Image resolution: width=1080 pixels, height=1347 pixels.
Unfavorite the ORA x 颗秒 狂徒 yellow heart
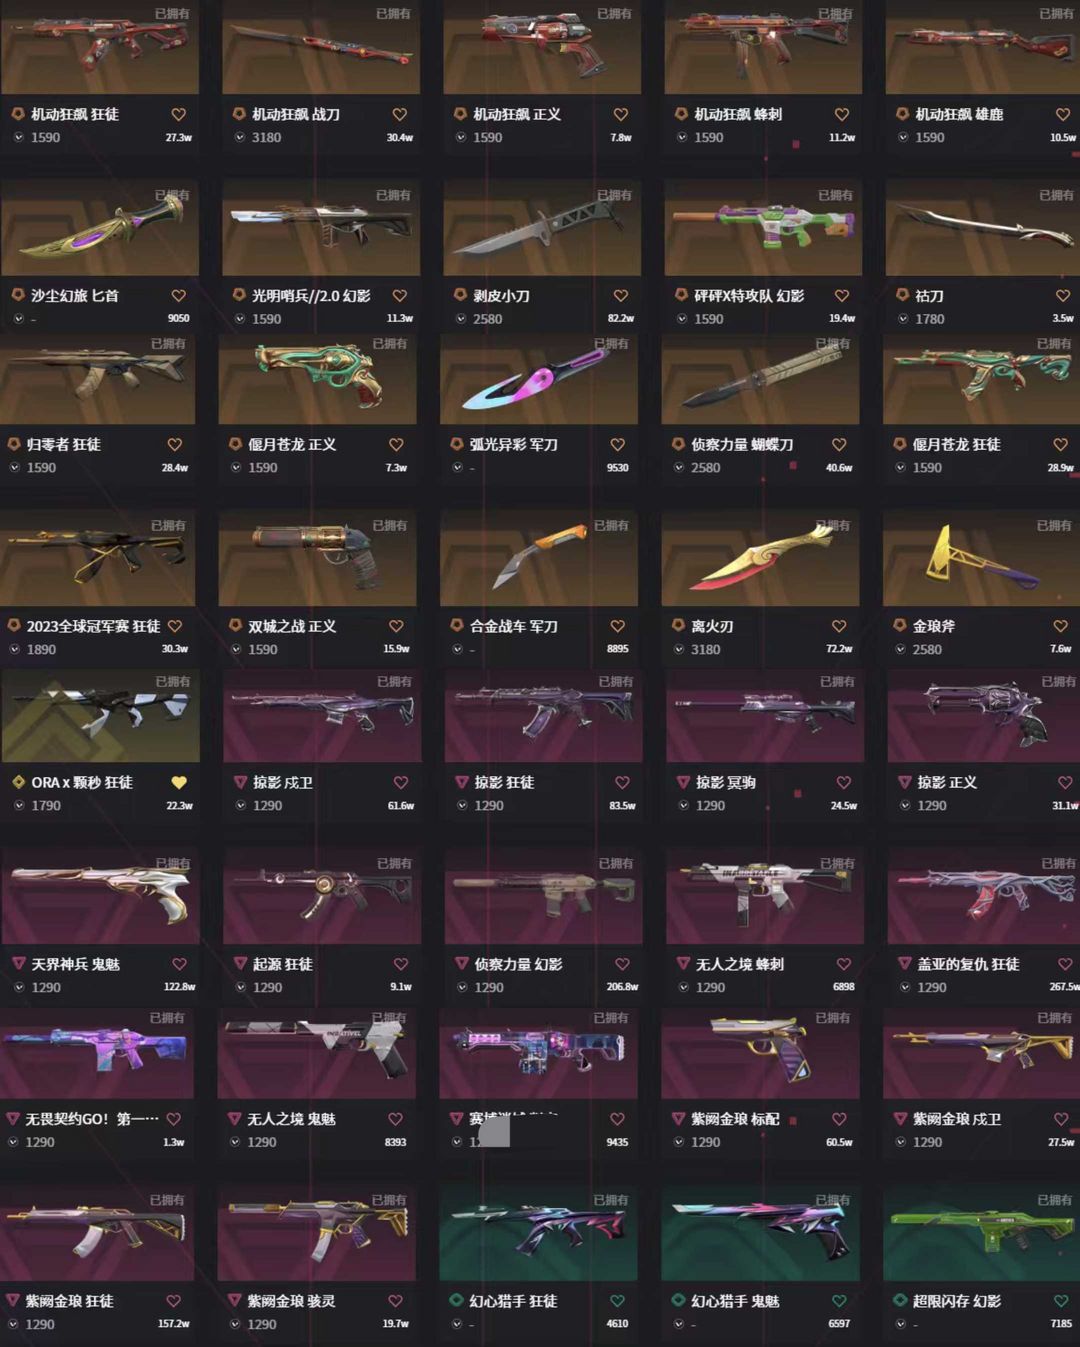click(x=179, y=783)
